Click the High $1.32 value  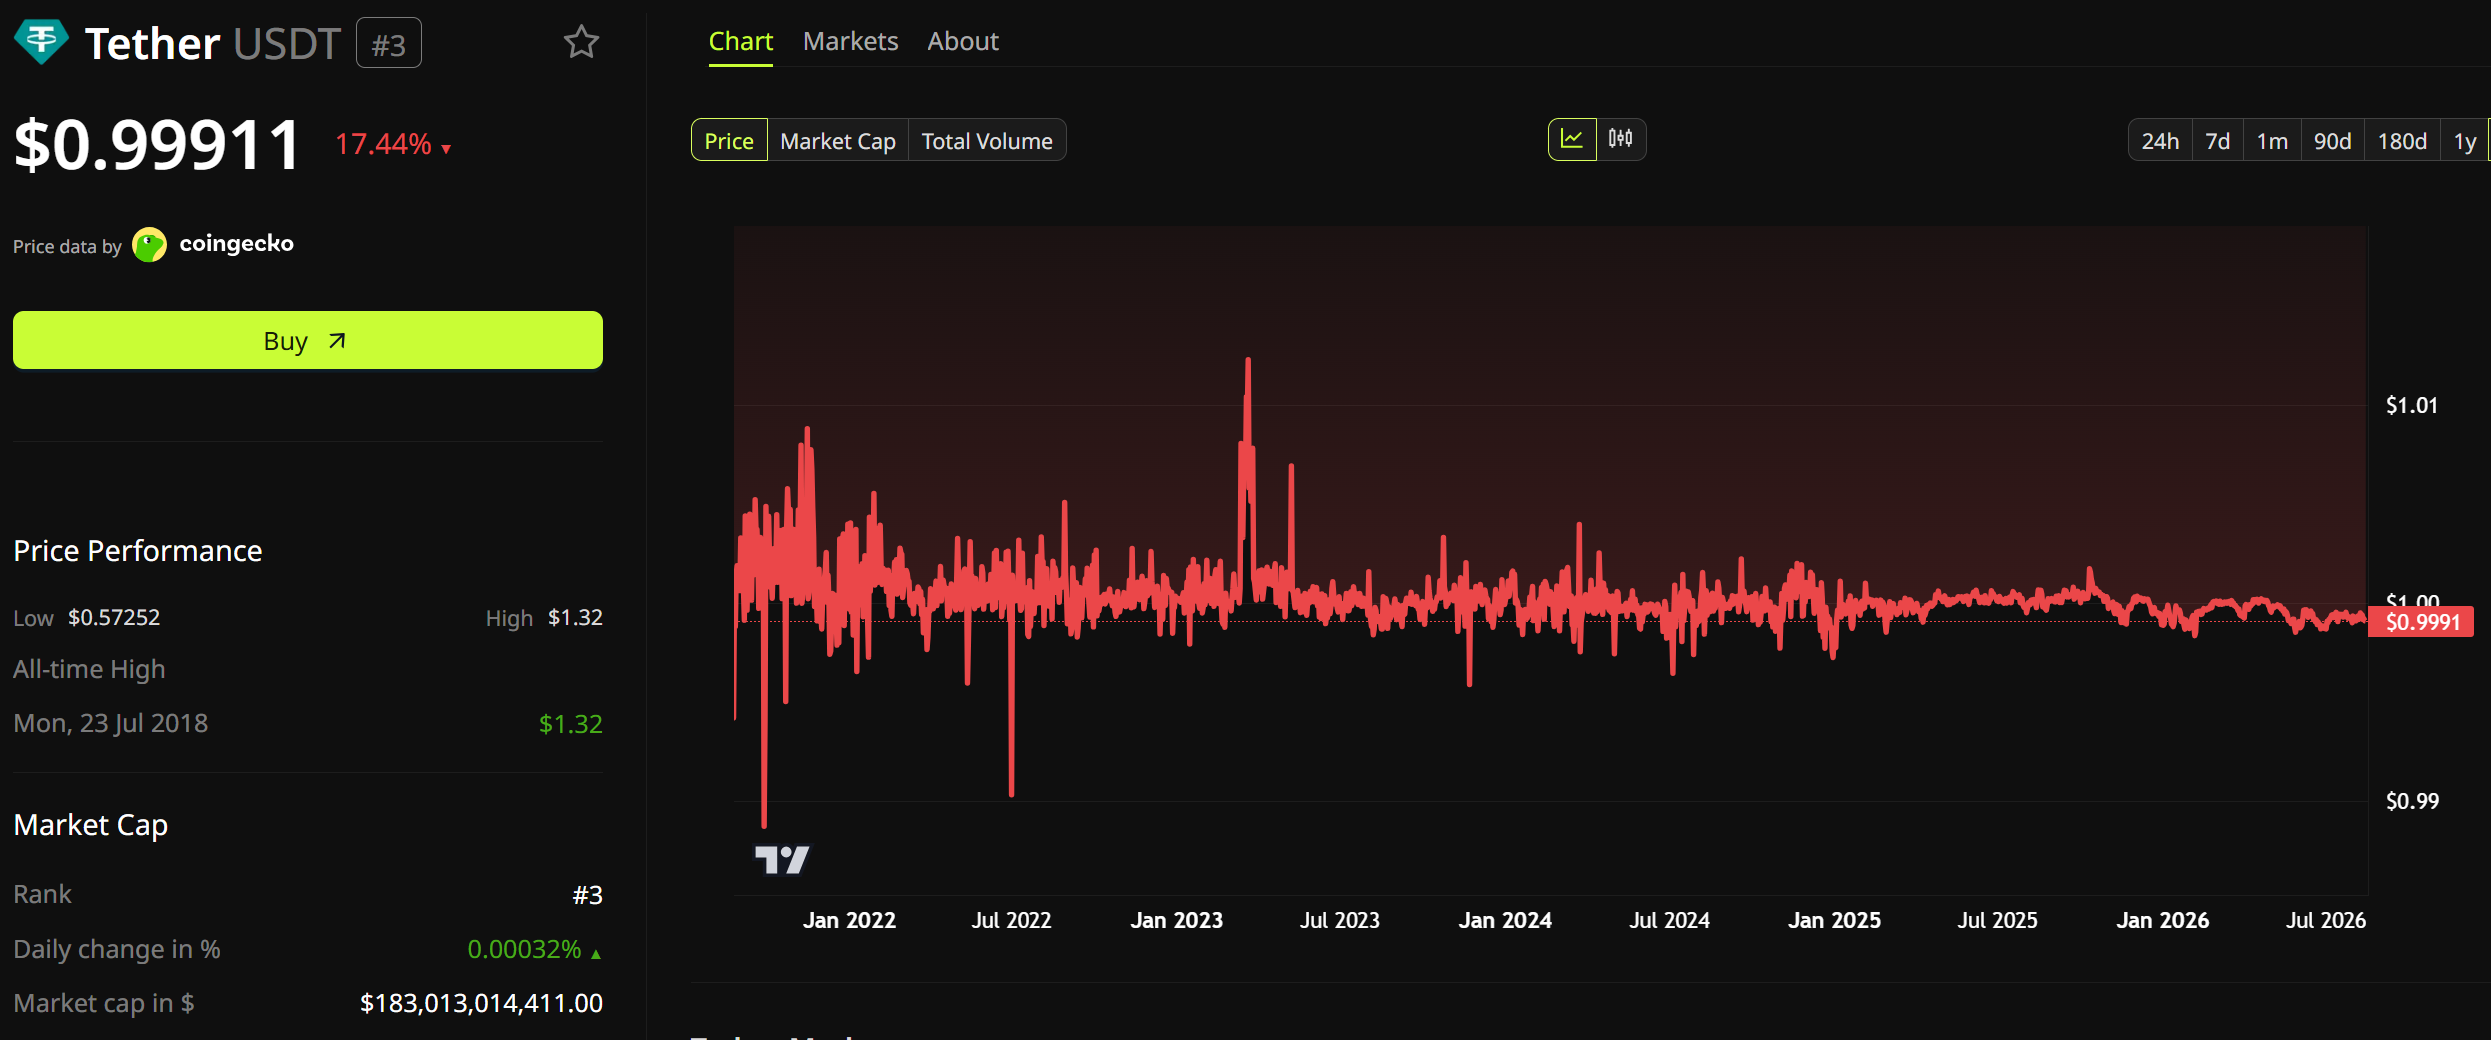point(575,618)
